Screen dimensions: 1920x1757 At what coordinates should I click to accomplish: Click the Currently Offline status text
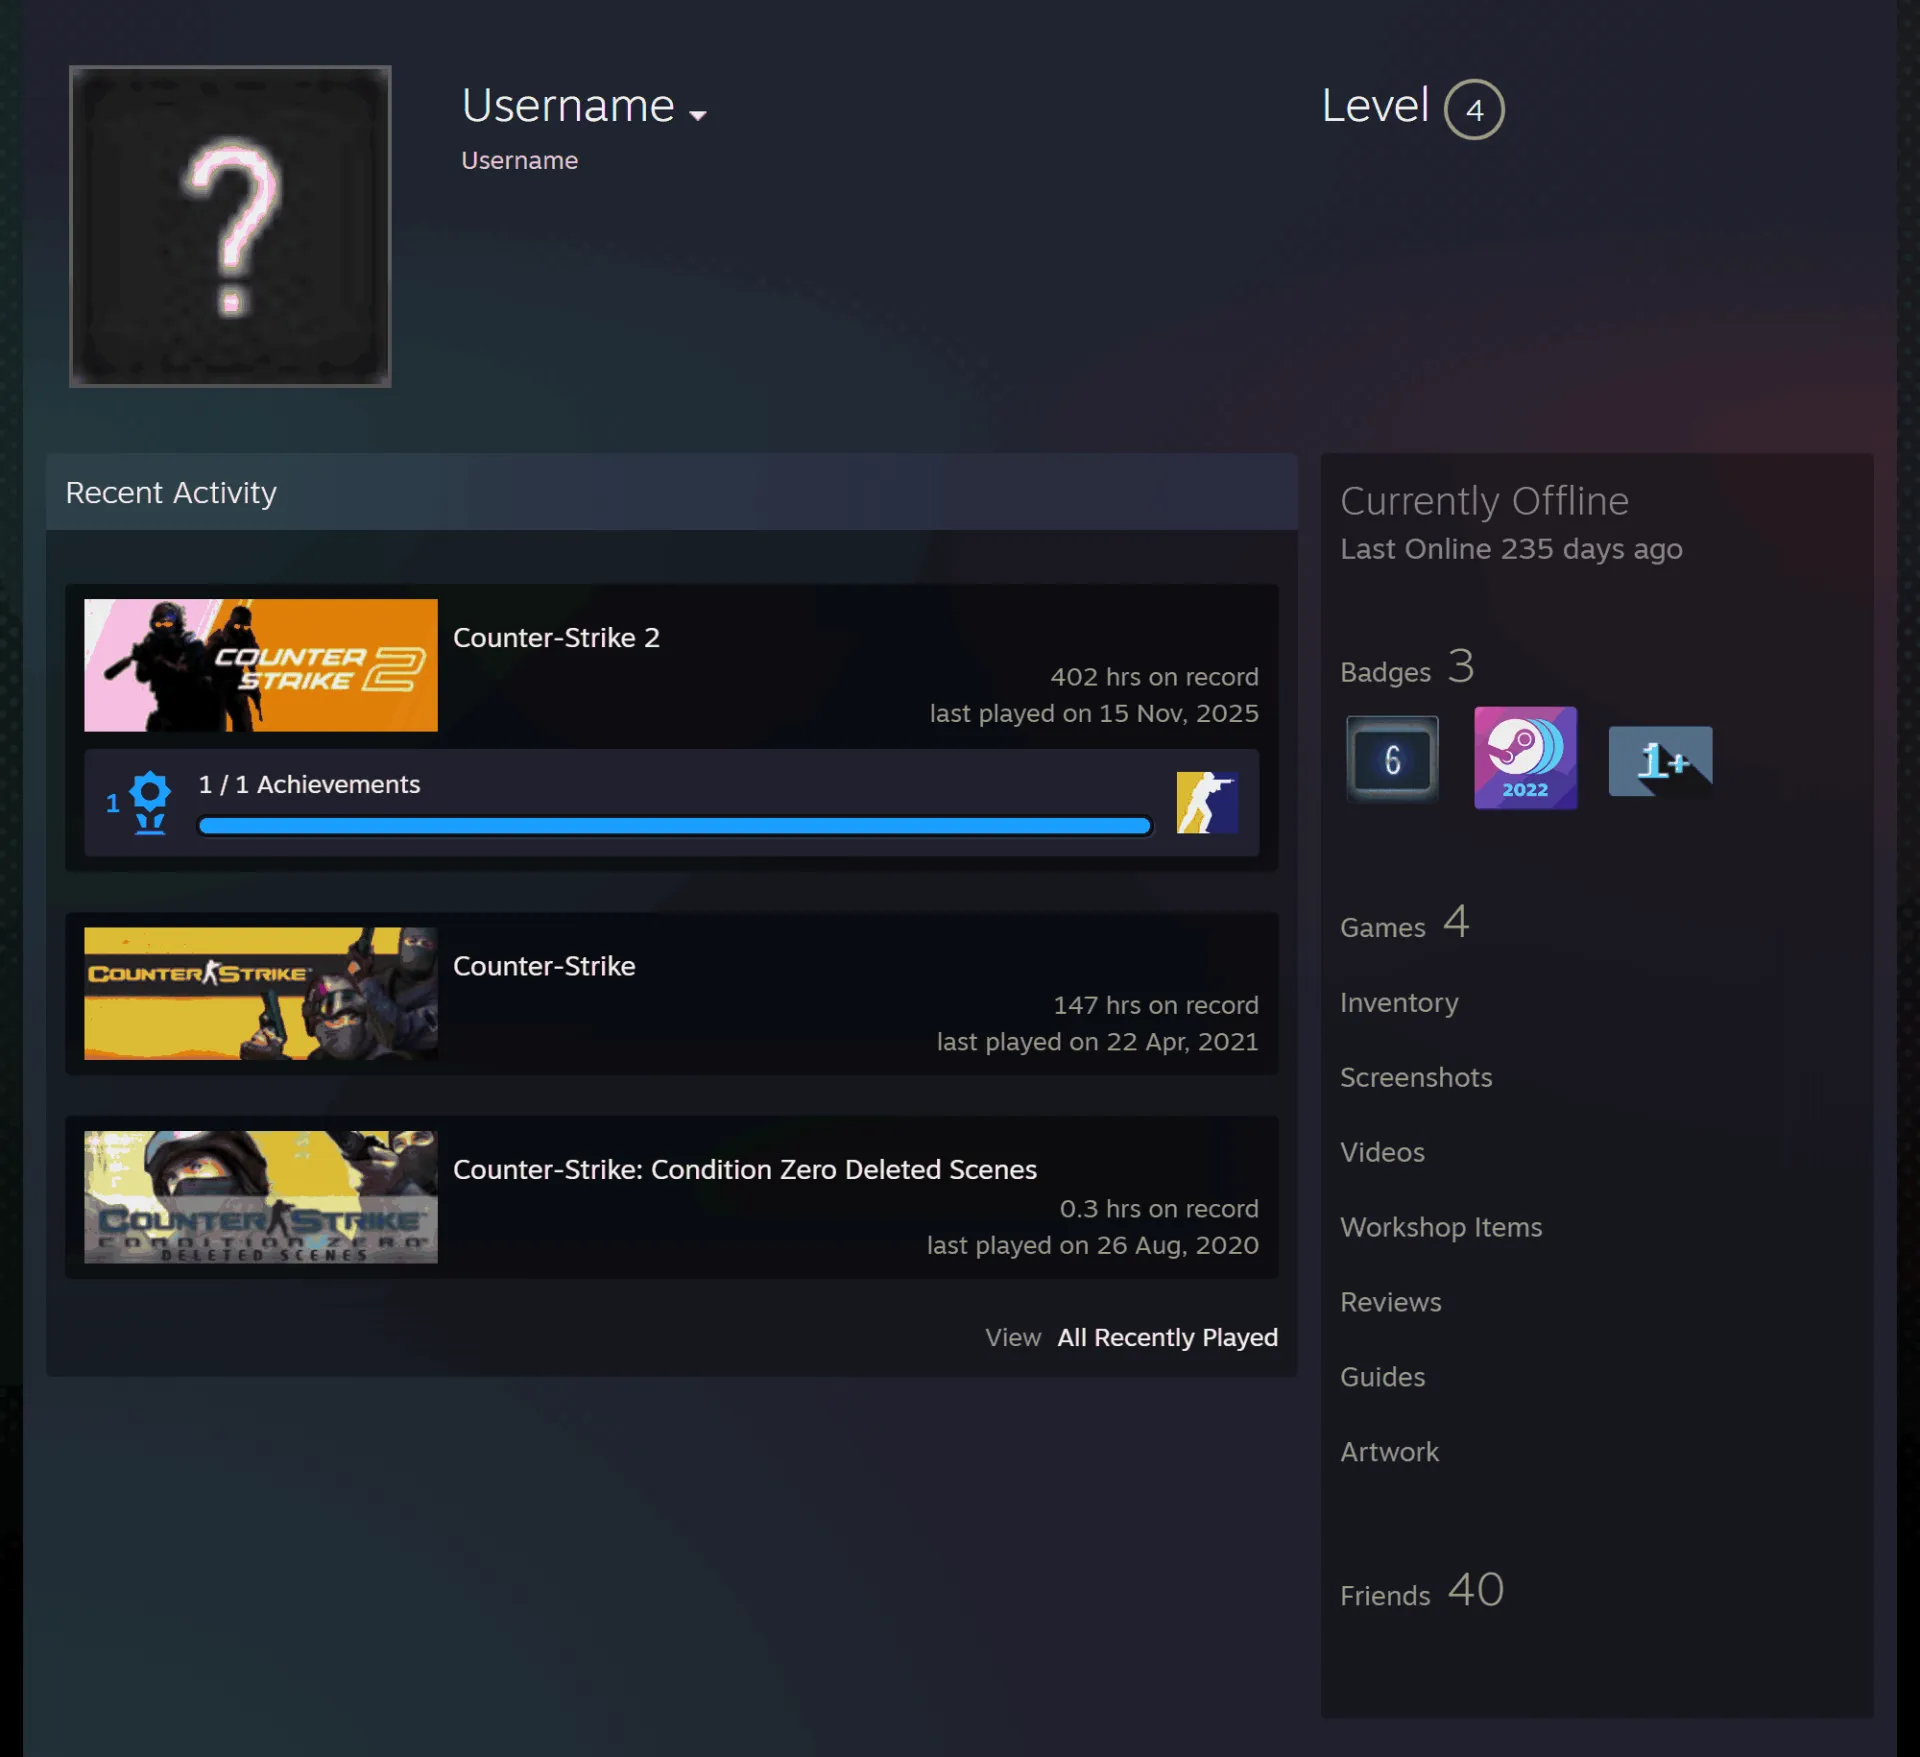[1484, 501]
